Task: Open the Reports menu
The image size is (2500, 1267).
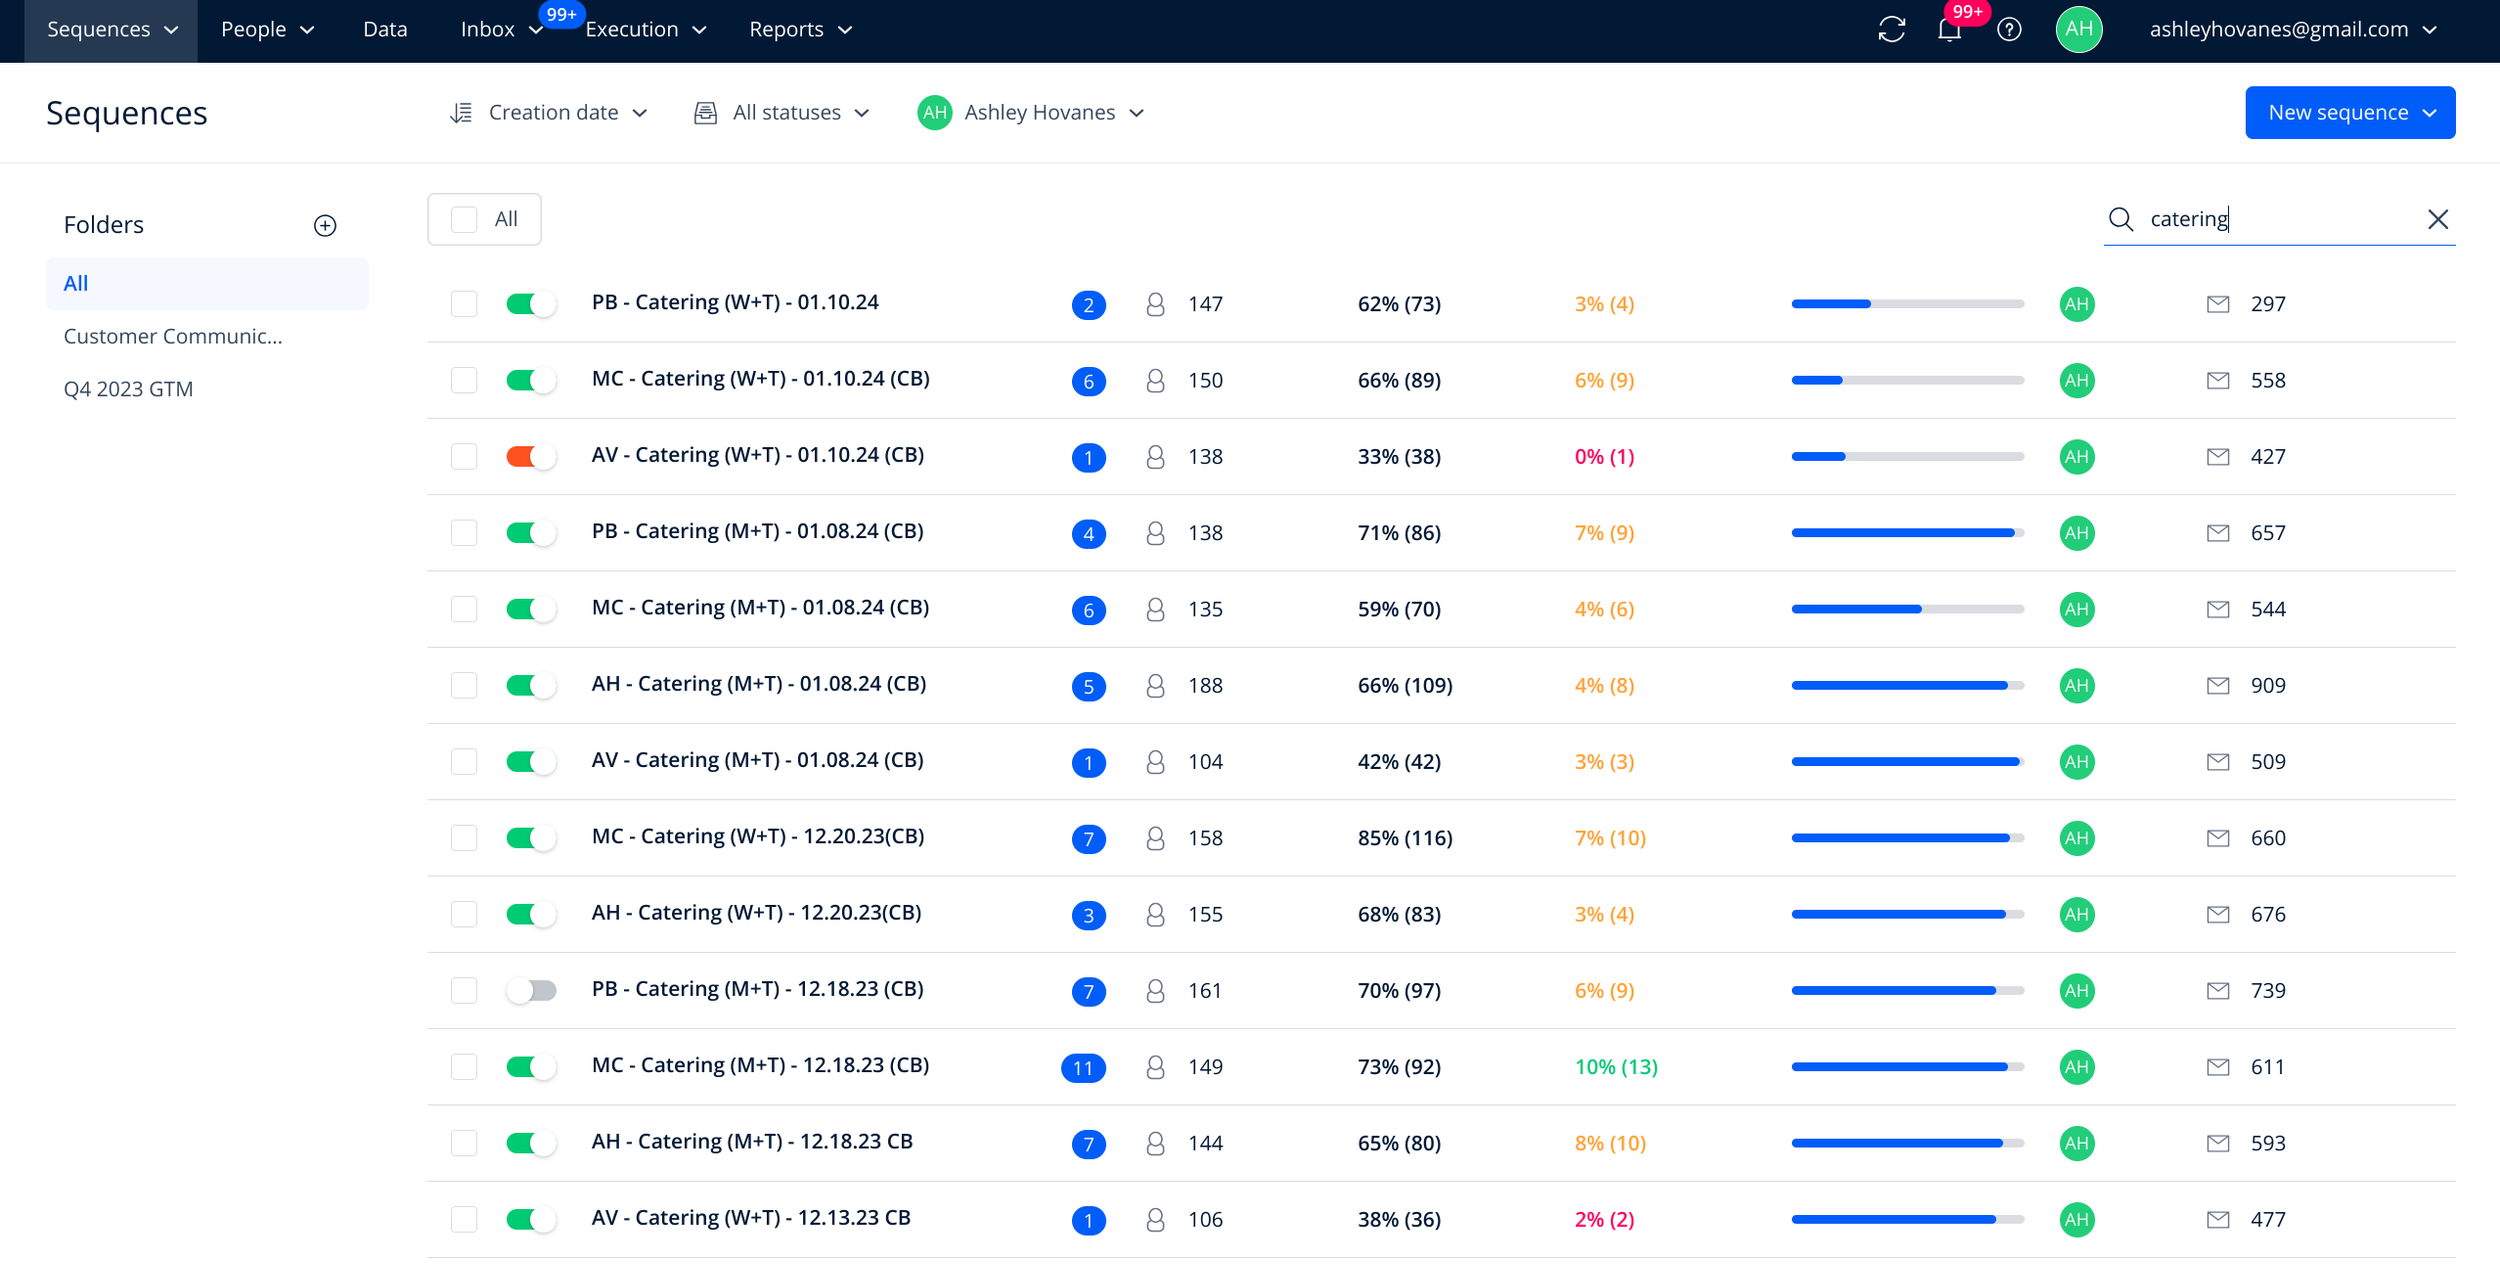Action: [x=801, y=30]
